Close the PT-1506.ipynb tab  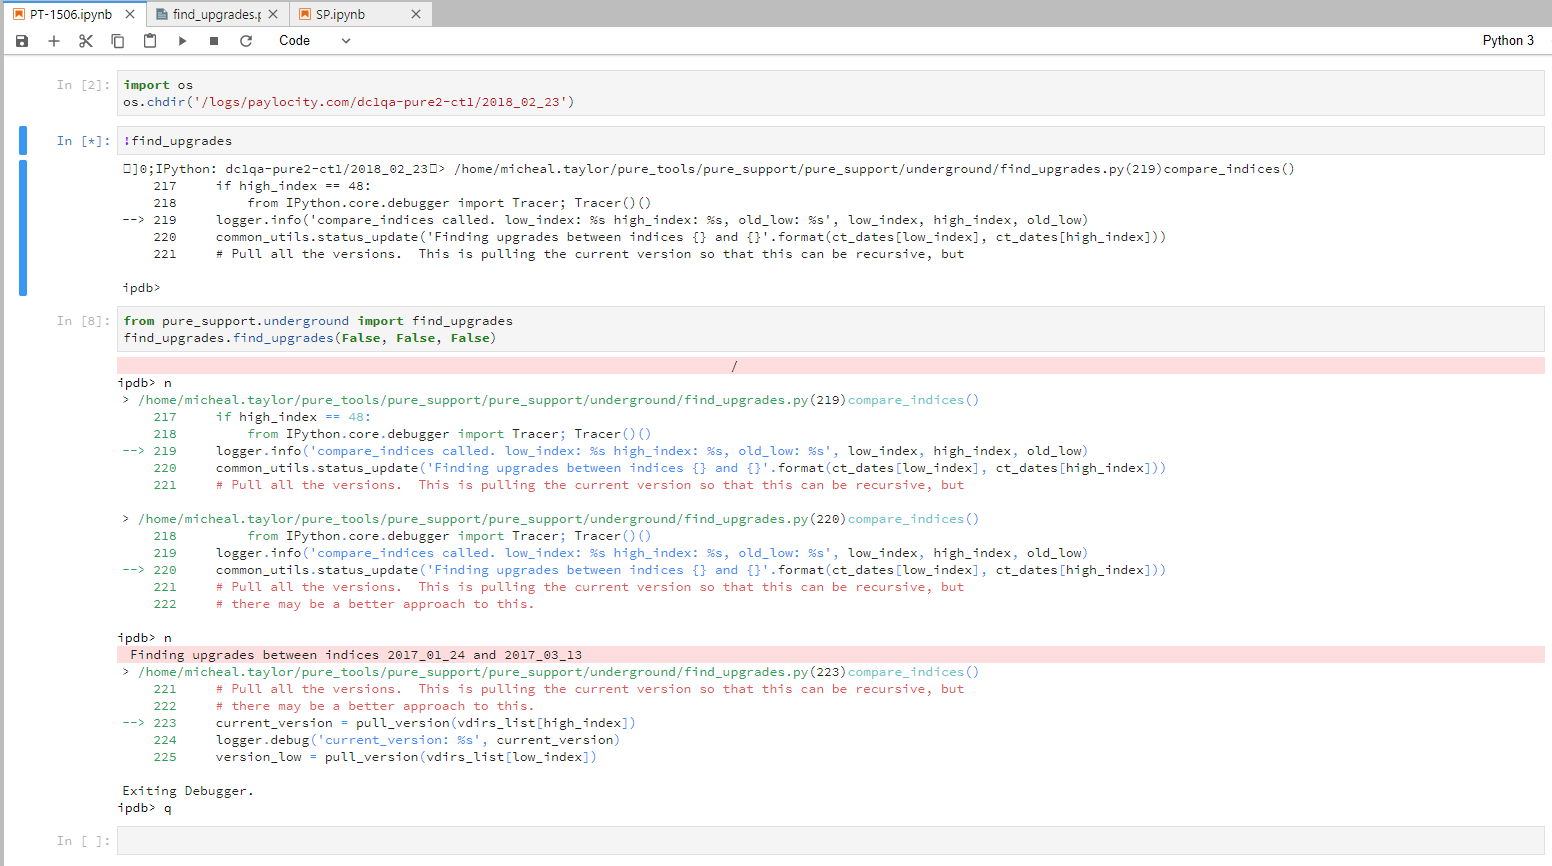coord(130,14)
